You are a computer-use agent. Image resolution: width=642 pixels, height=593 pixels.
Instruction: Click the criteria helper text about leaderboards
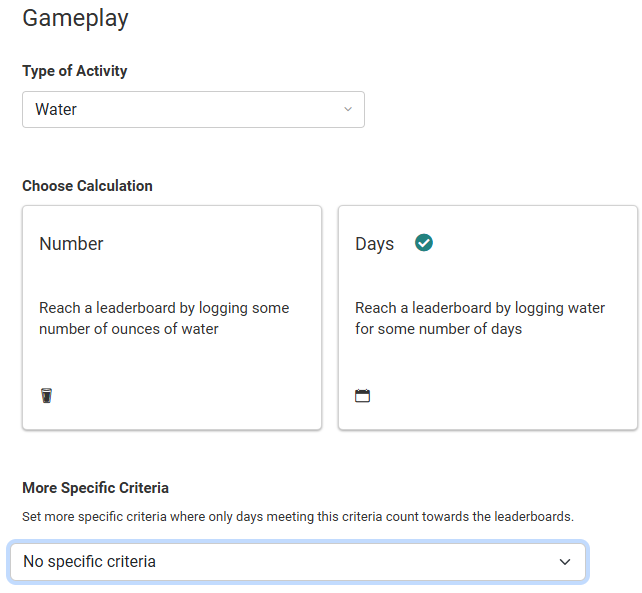[298, 517]
